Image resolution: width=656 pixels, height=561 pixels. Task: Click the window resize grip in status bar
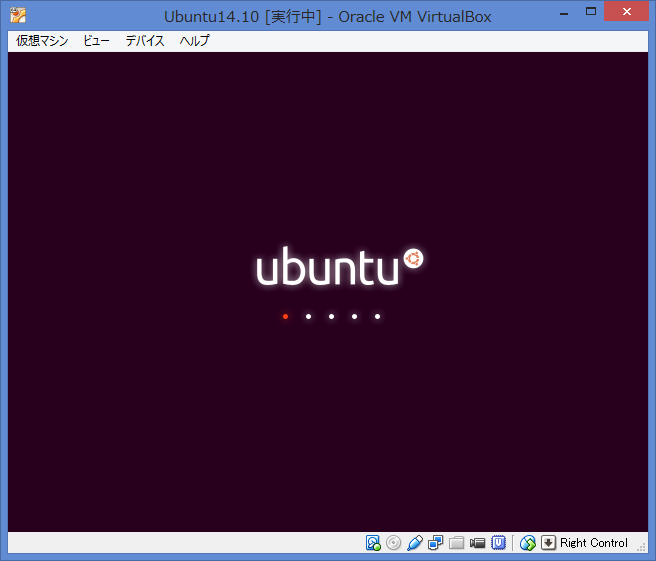[641, 547]
